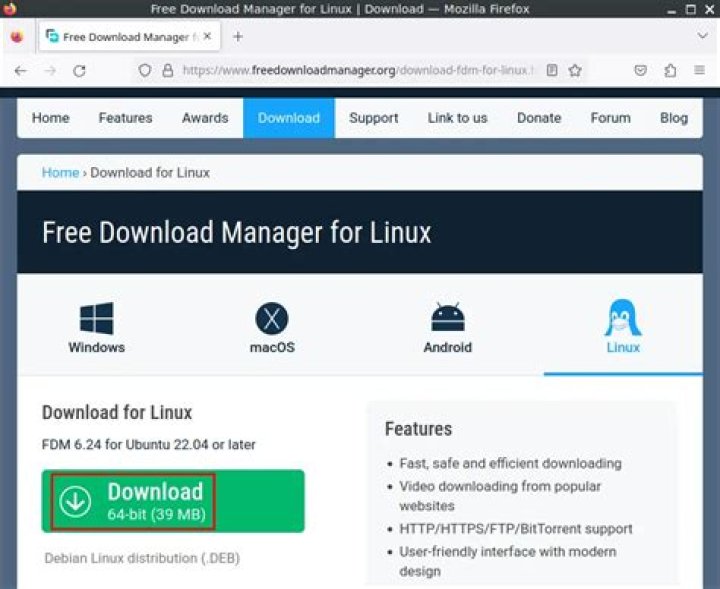Click the Firefox View icon in the tab bar
720x589 pixels.
(x=17, y=36)
